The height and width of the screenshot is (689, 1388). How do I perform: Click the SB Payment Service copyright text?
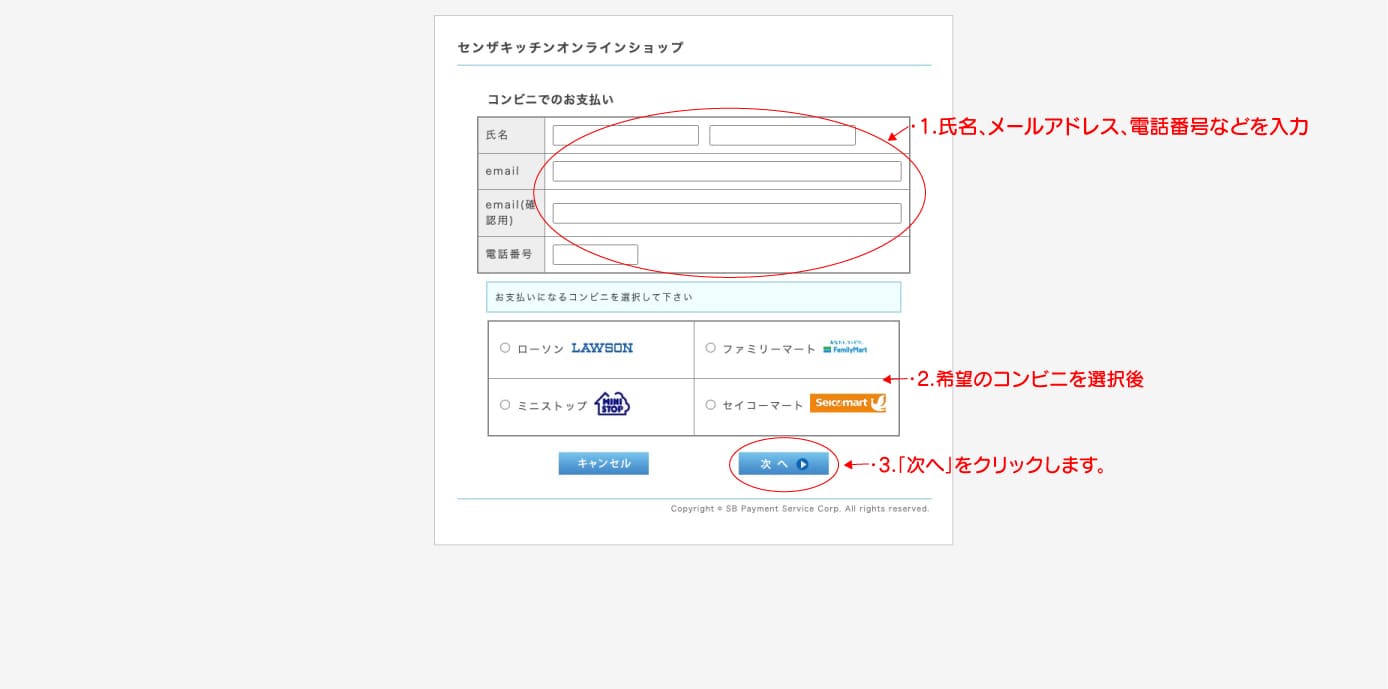point(799,509)
